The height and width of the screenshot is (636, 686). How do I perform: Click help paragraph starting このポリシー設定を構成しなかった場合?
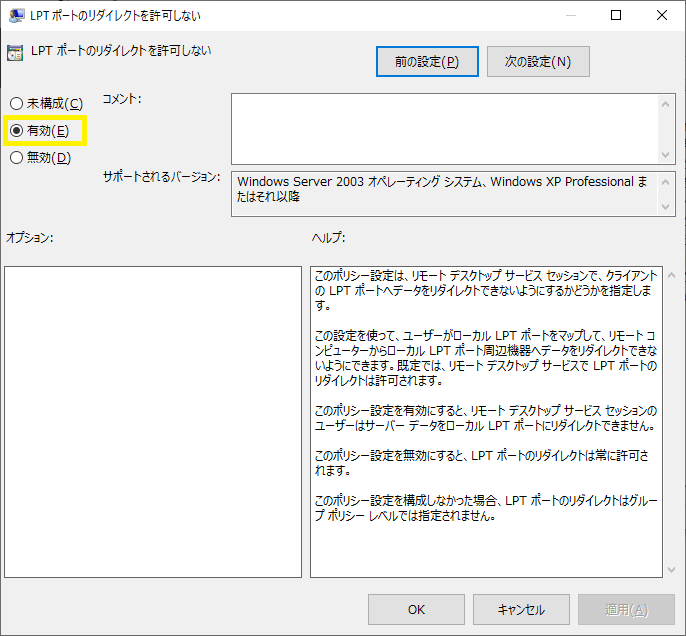(486, 508)
